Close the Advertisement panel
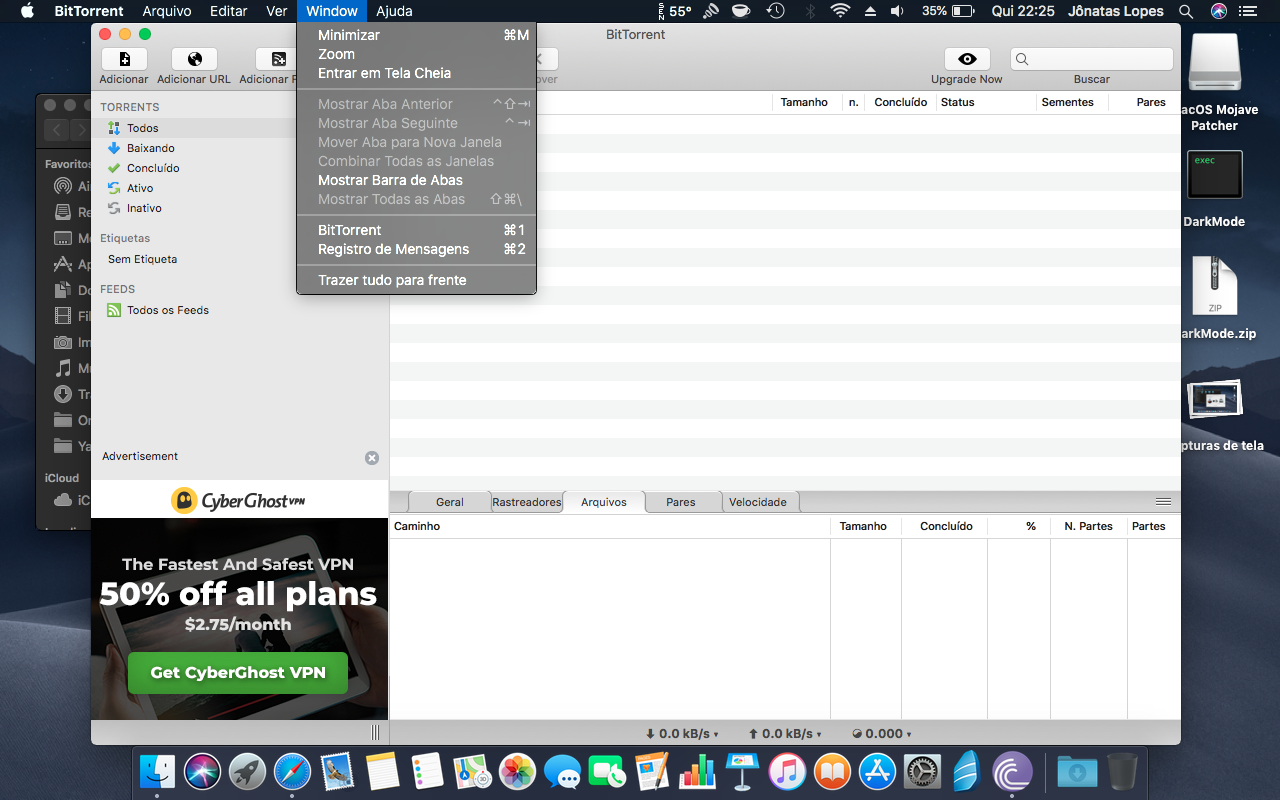The image size is (1280, 800). coord(372,458)
